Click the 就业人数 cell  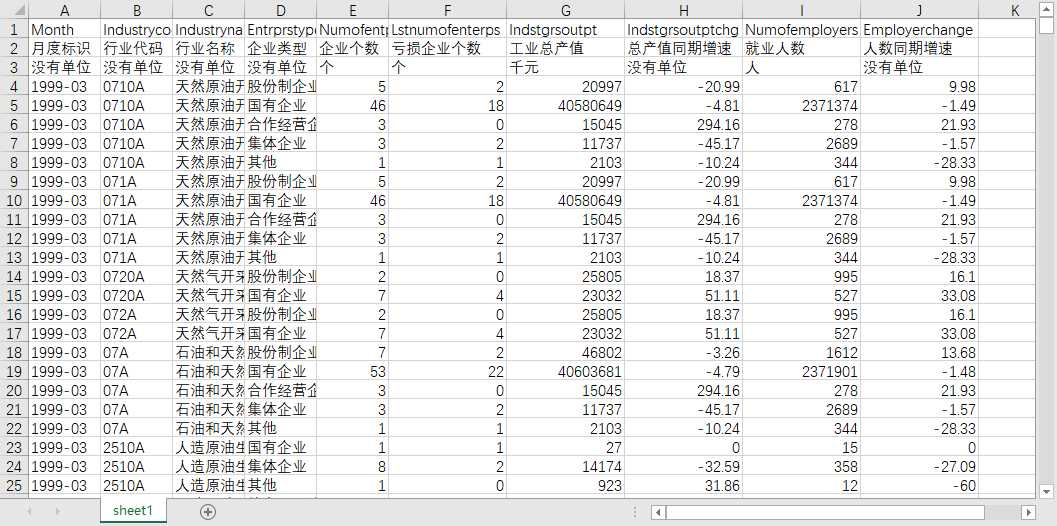802,49
